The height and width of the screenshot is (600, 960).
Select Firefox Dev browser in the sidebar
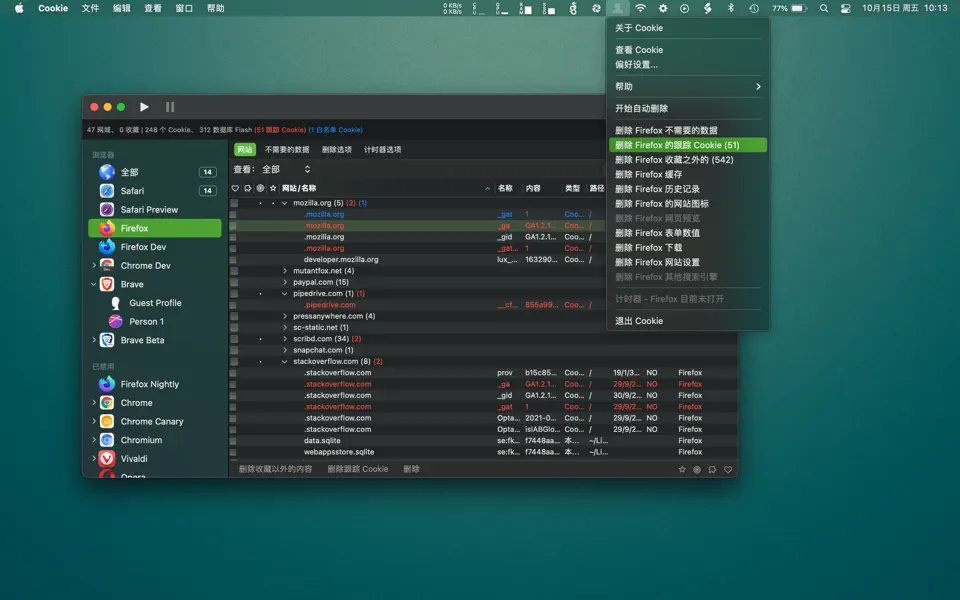point(143,247)
